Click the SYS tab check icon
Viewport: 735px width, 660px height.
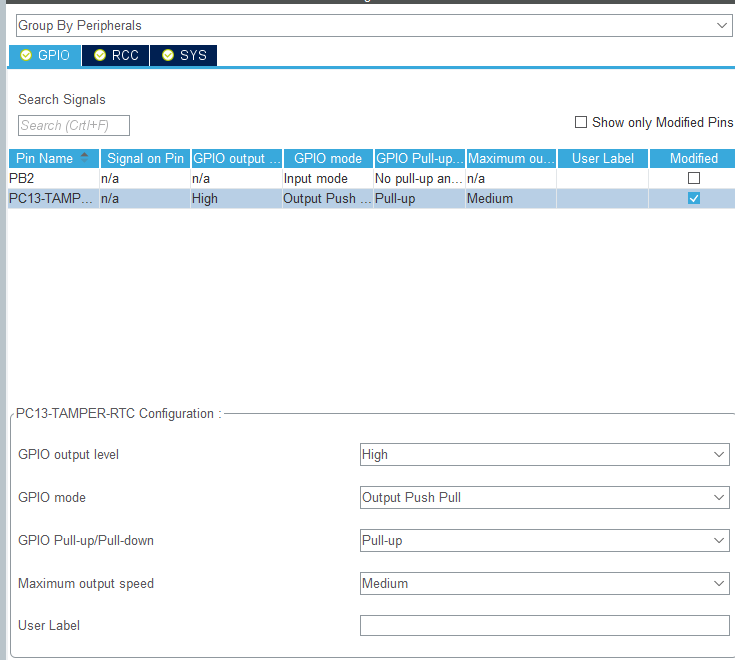(x=168, y=55)
